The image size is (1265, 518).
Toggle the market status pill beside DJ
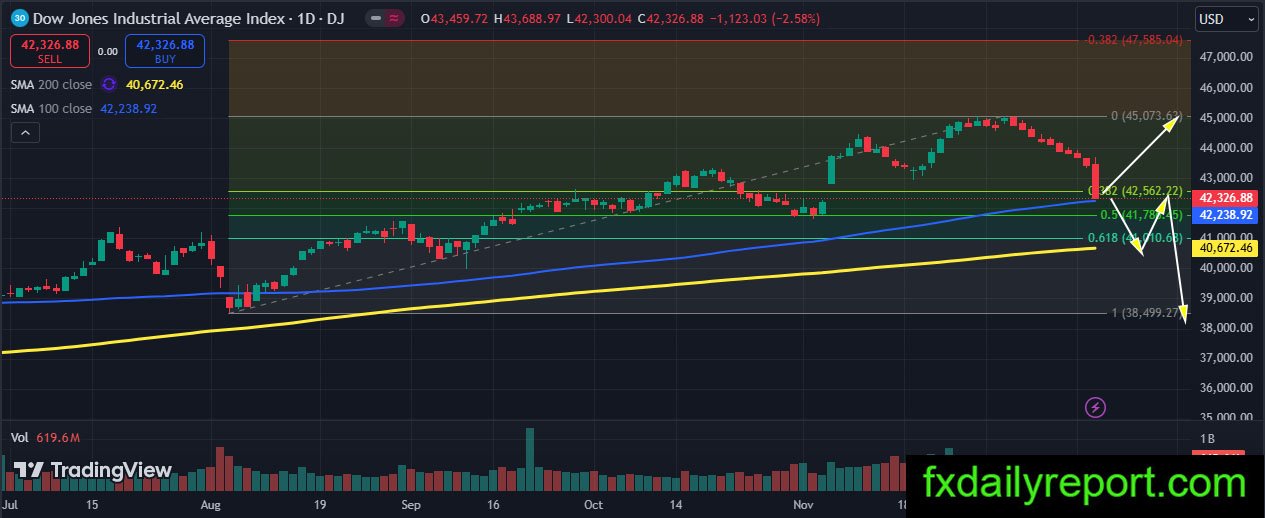[x=376, y=18]
